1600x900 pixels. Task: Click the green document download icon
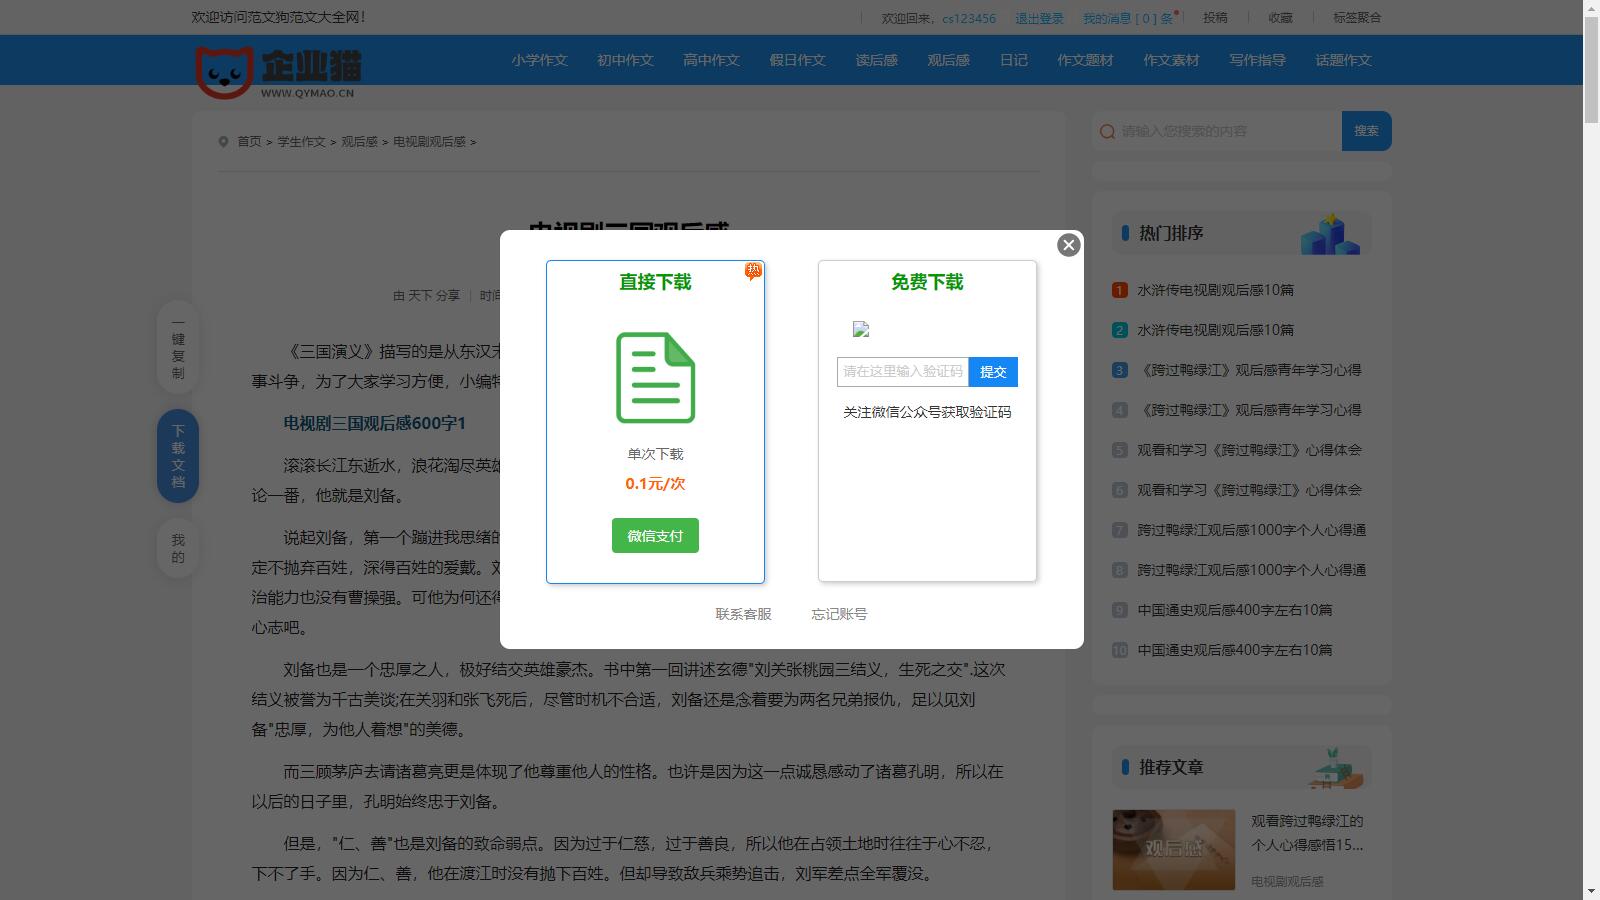click(x=655, y=377)
